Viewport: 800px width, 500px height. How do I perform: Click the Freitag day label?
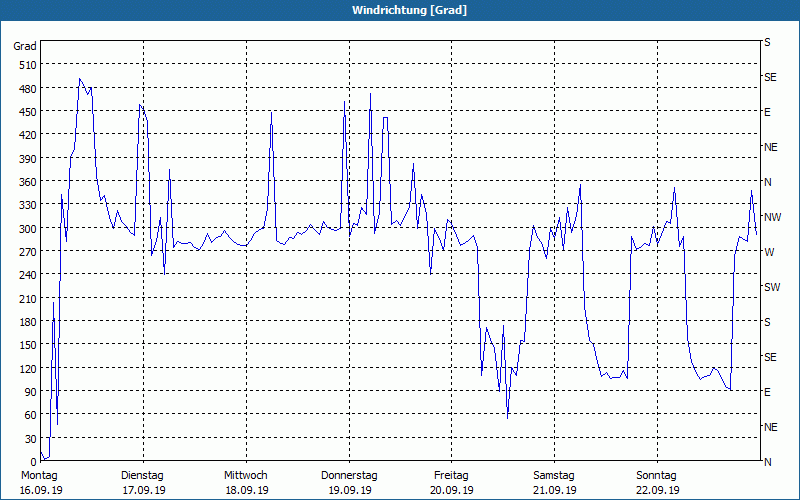point(451,476)
